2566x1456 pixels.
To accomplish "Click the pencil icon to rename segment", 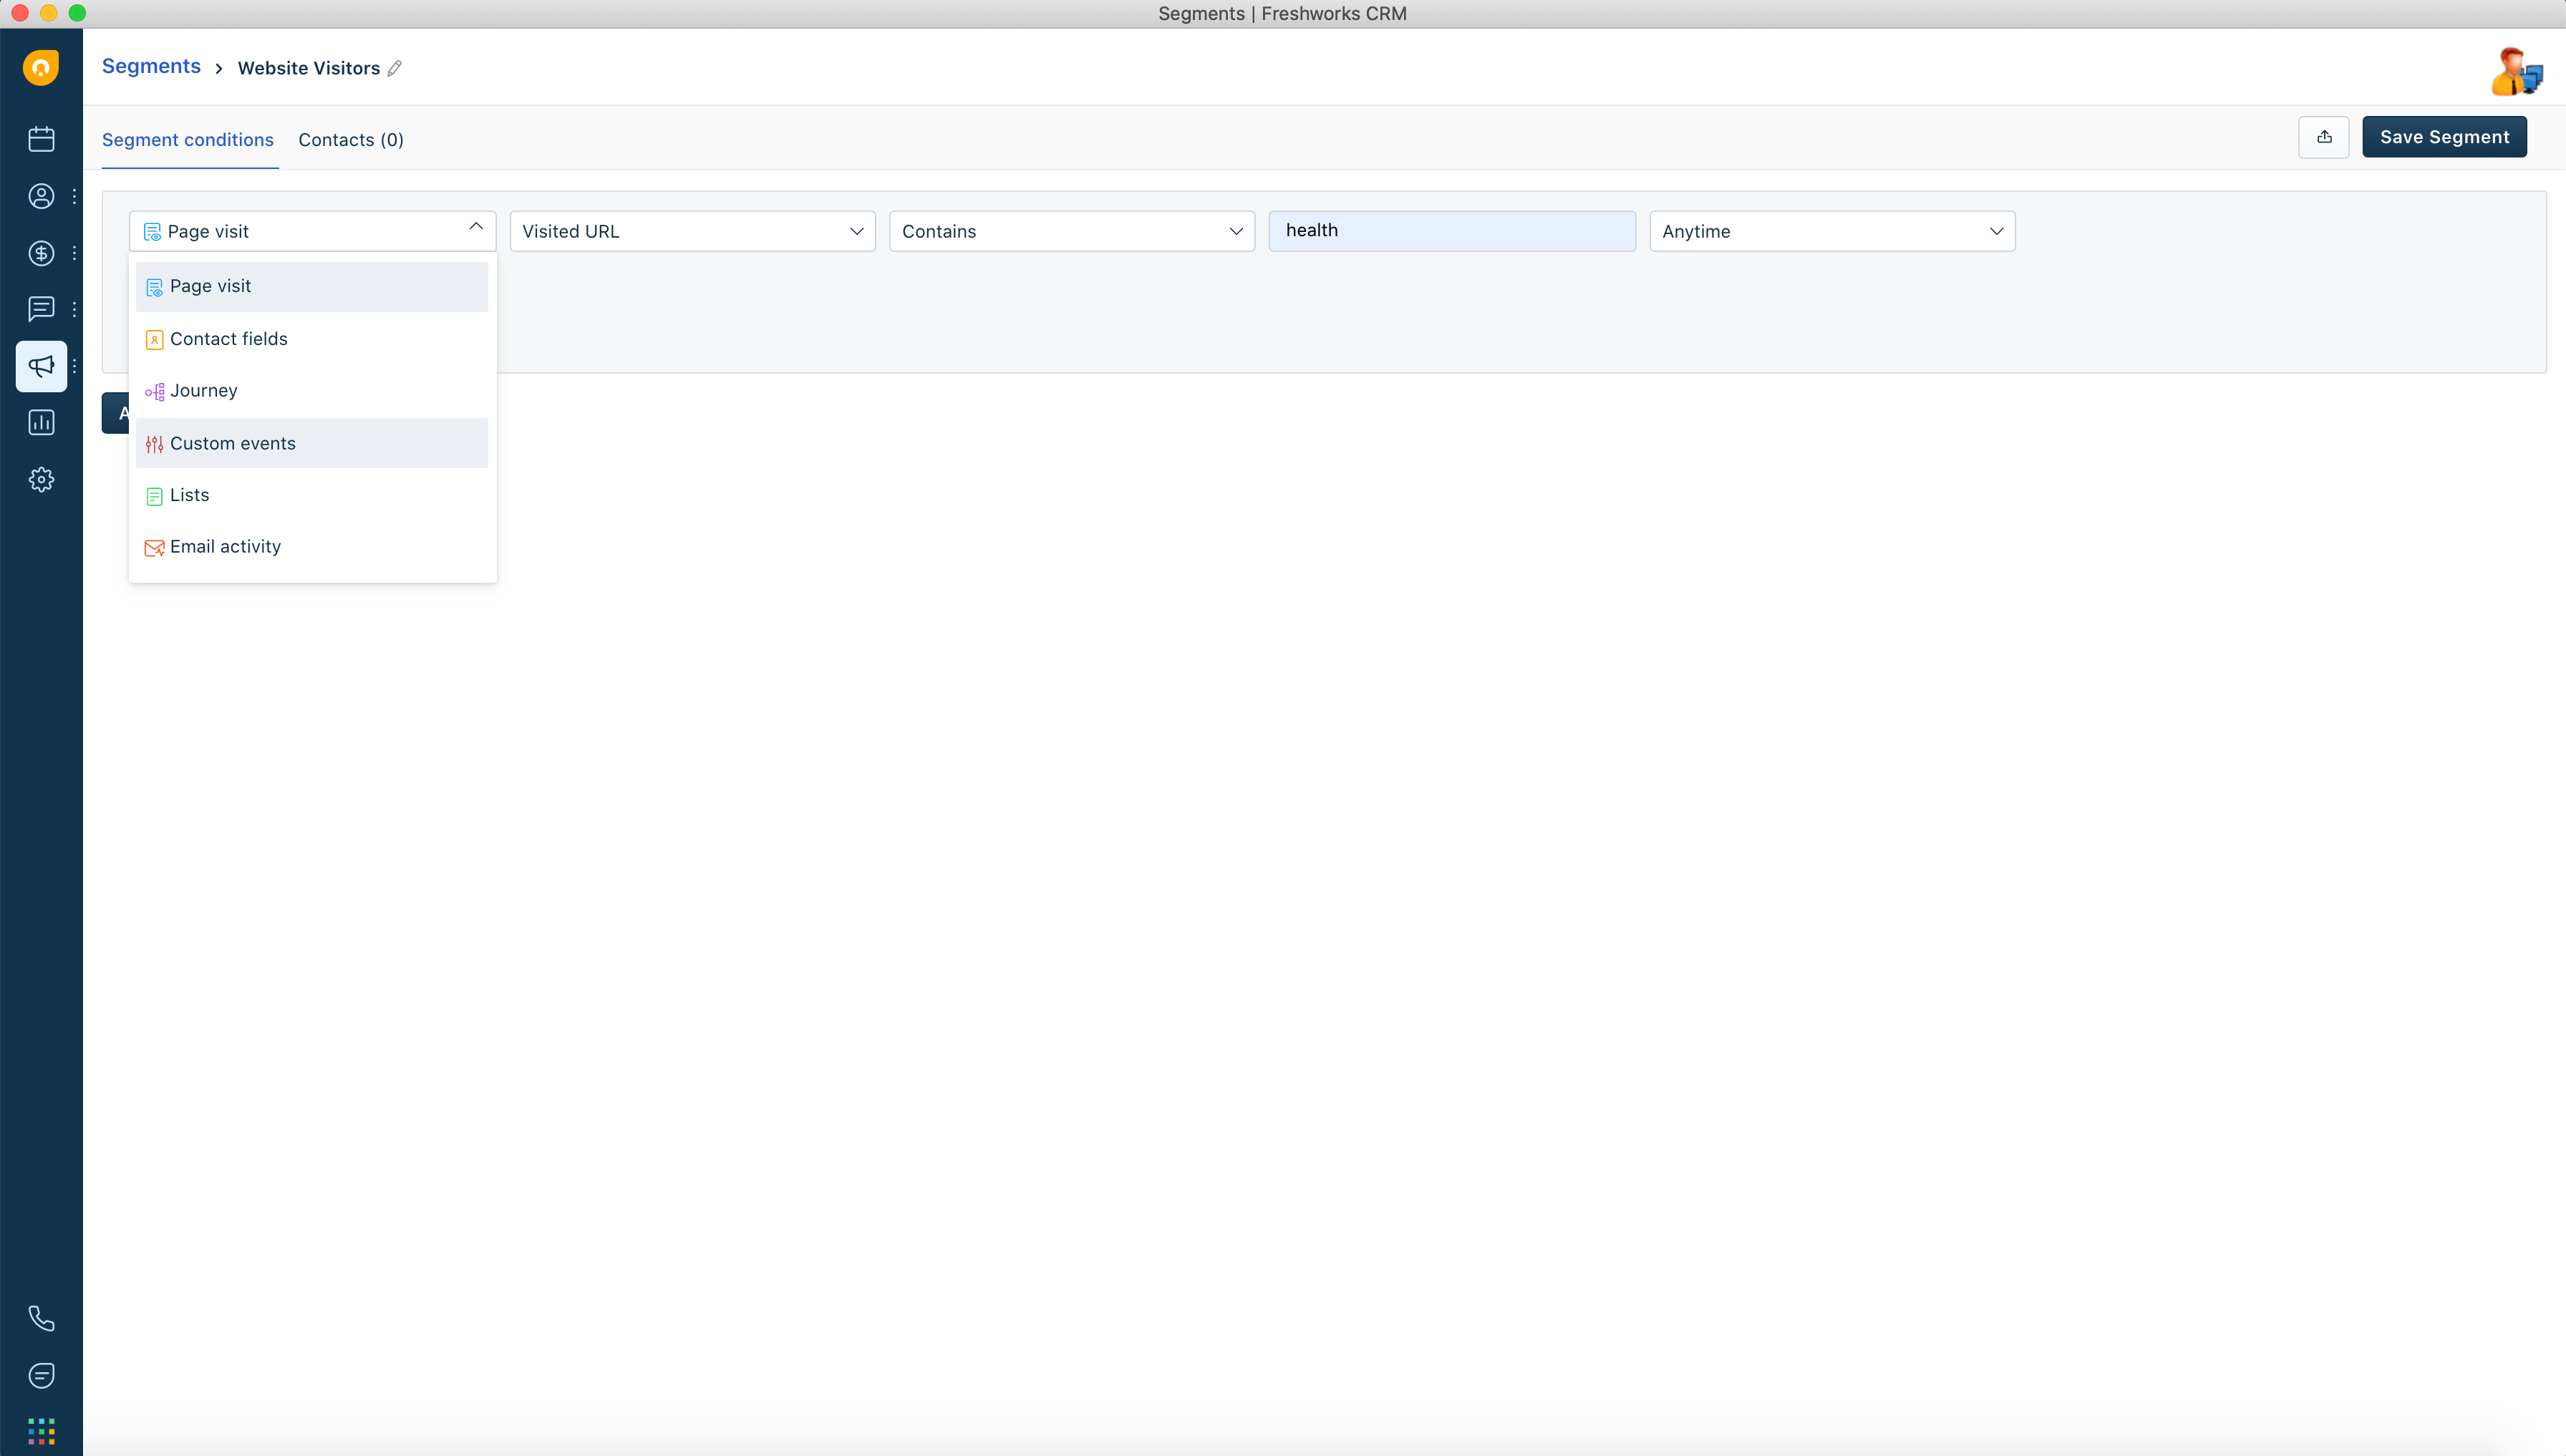I will coord(395,68).
